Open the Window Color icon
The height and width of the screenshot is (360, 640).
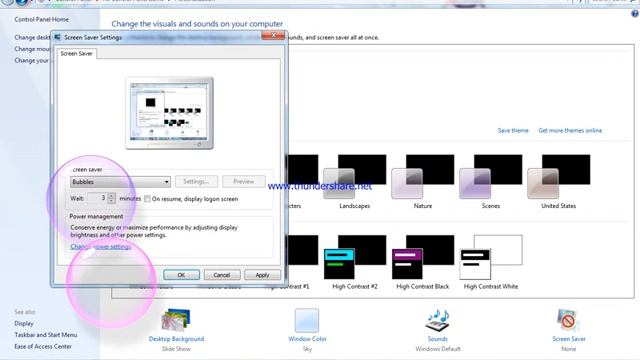307,320
